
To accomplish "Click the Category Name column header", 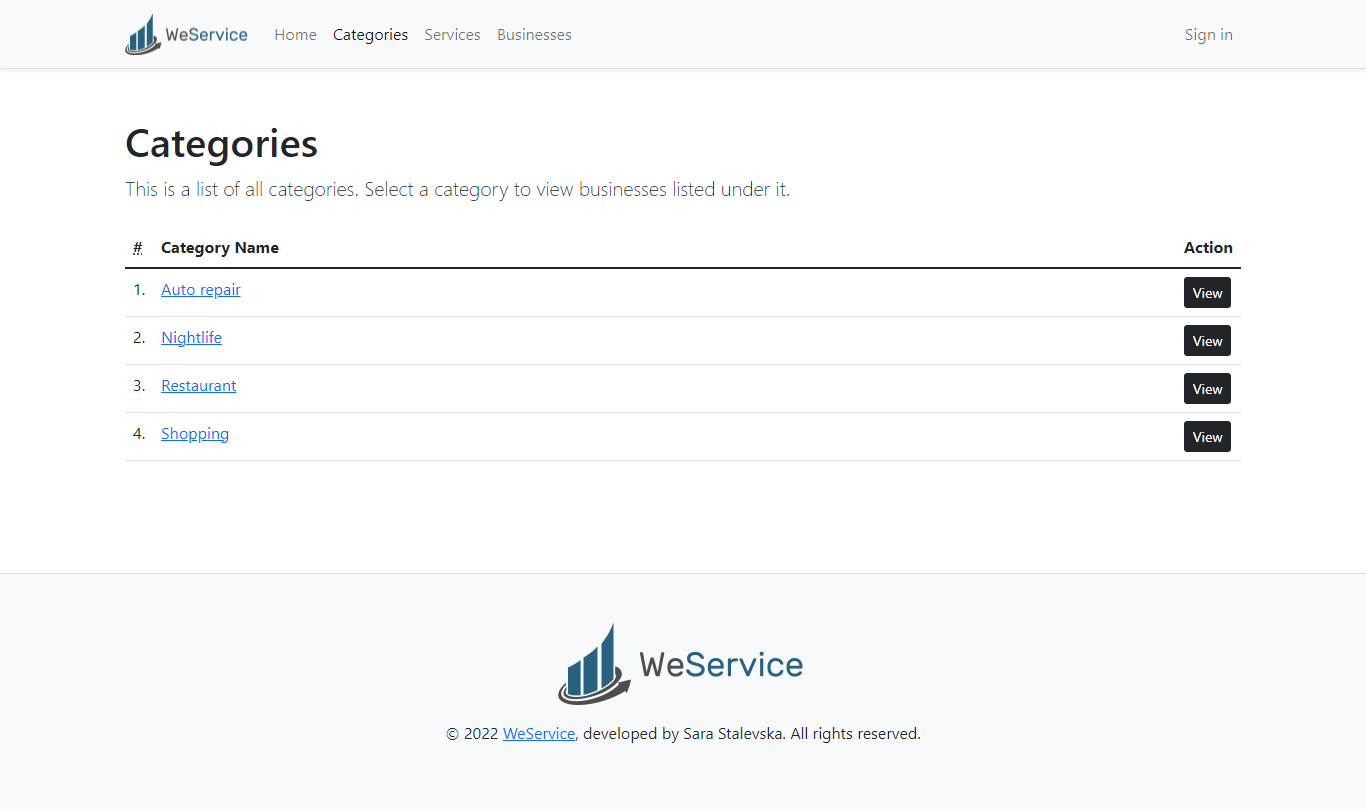I will tap(220, 248).
